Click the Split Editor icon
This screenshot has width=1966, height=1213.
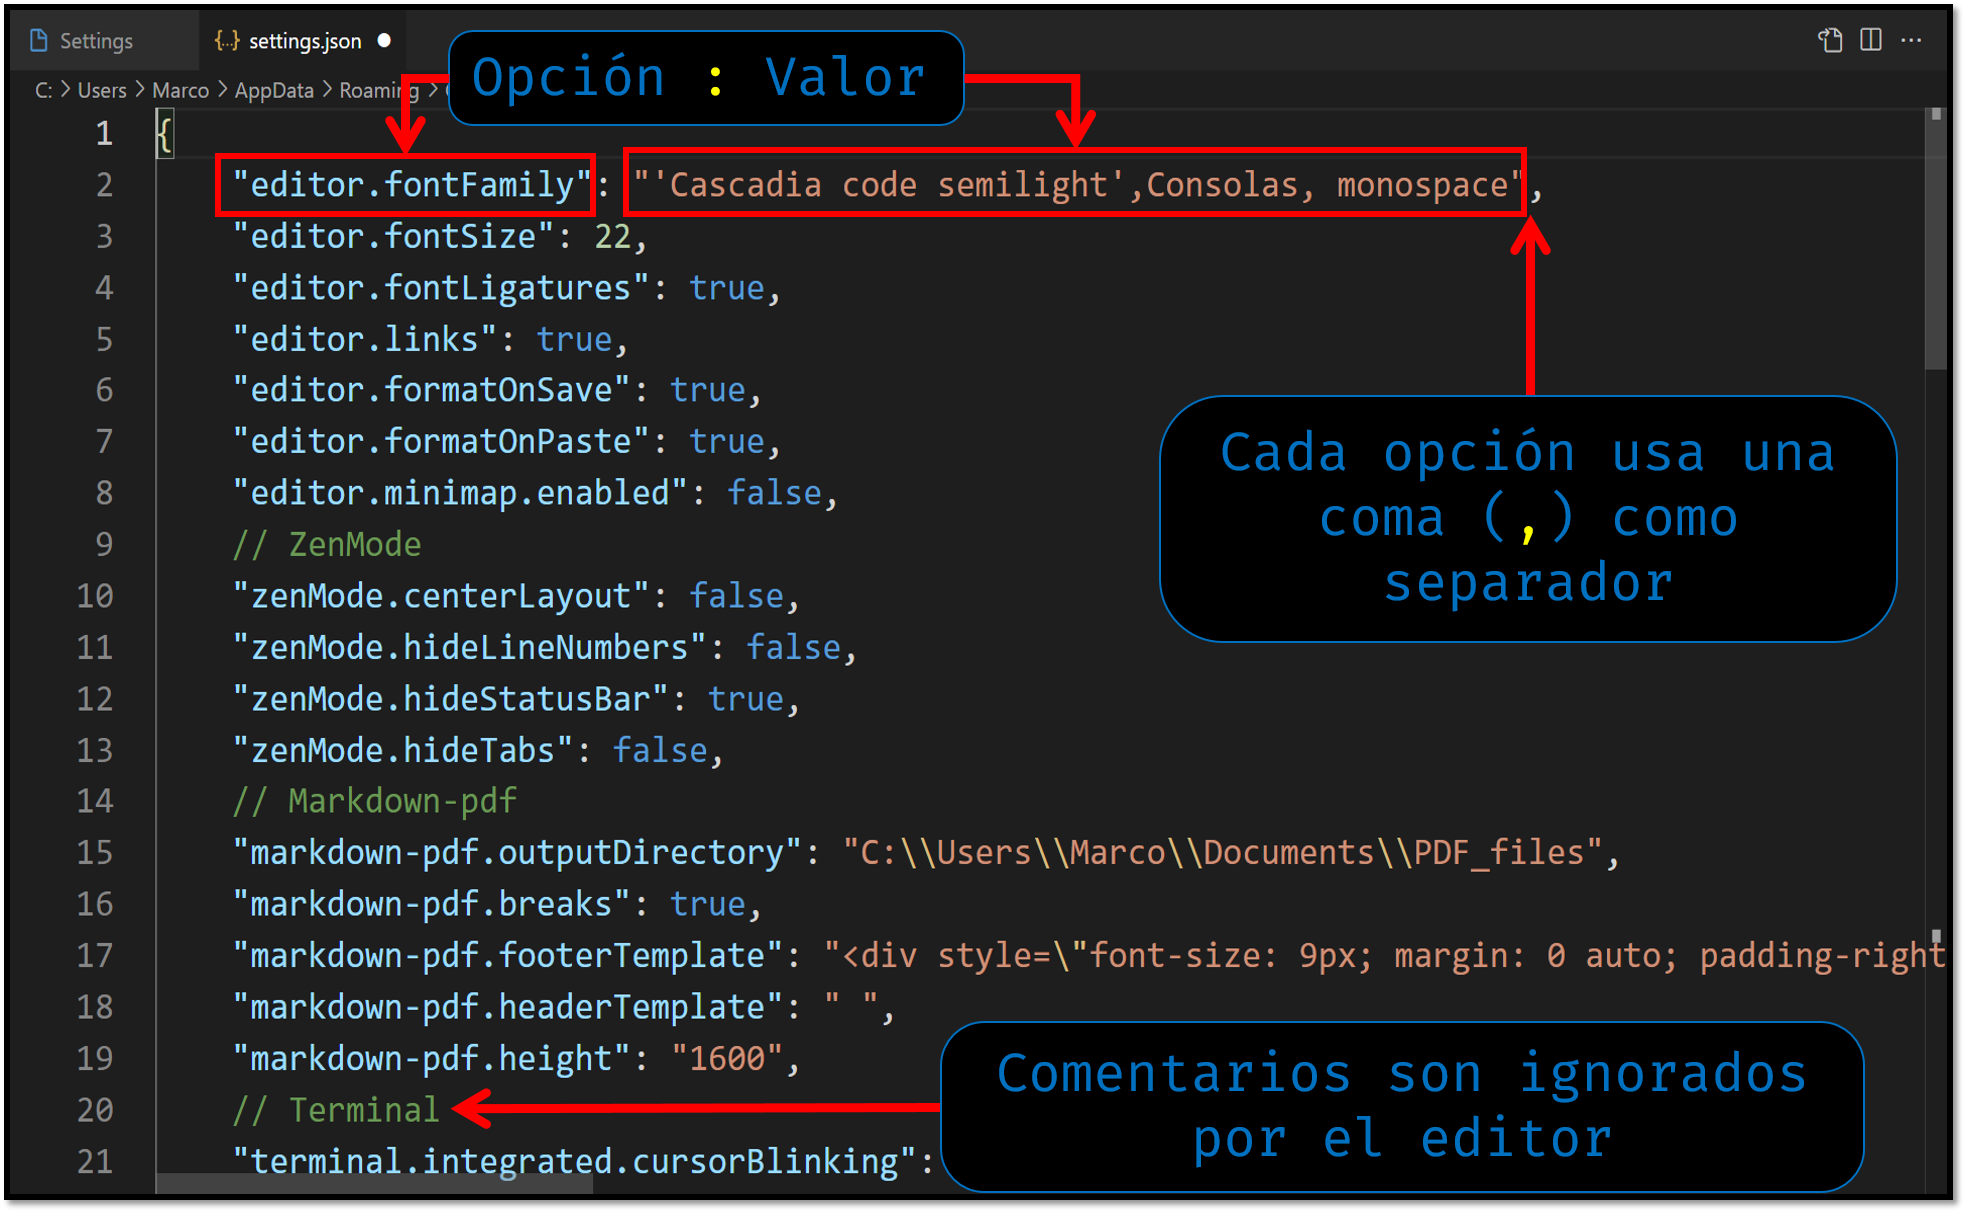1870,40
